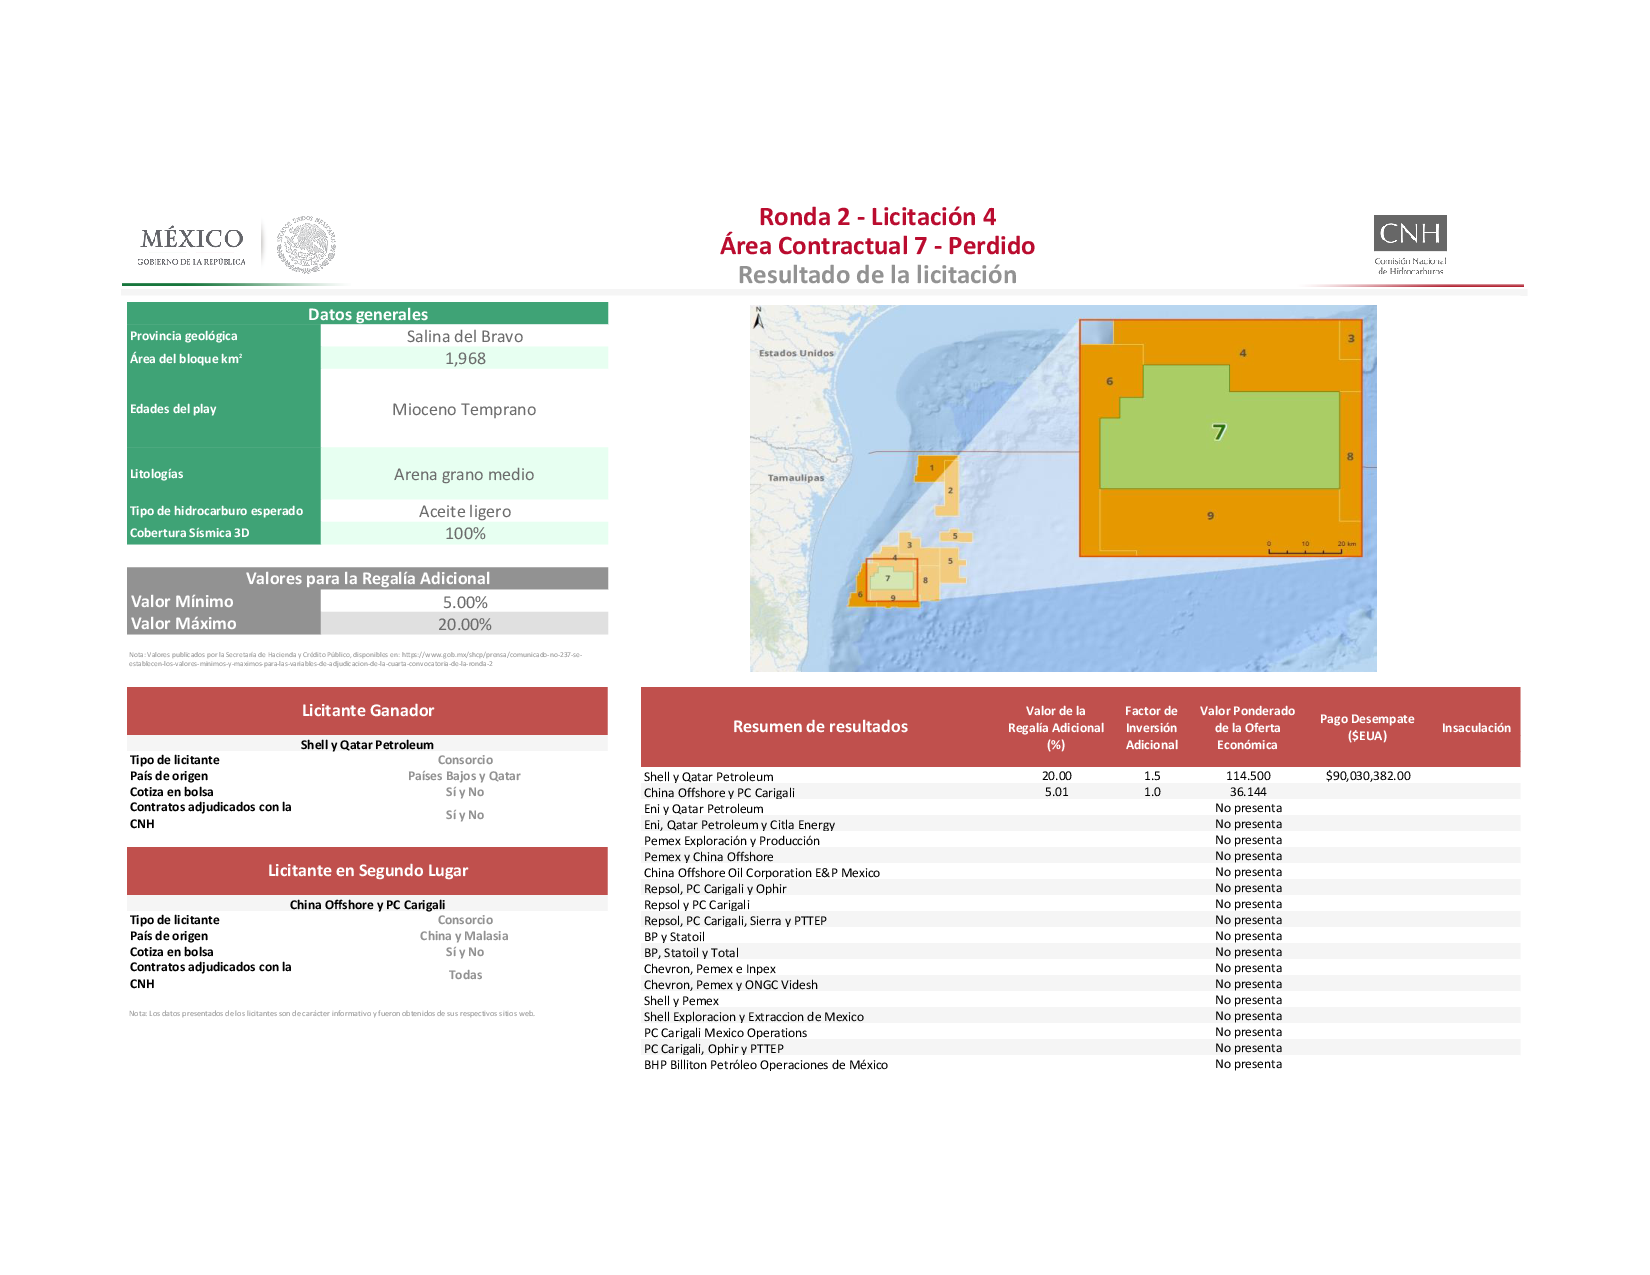This screenshot has height=1275, width=1650.
Task: Click heading 'Área Contractual 7 - Perdido'
Action: point(877,246)
